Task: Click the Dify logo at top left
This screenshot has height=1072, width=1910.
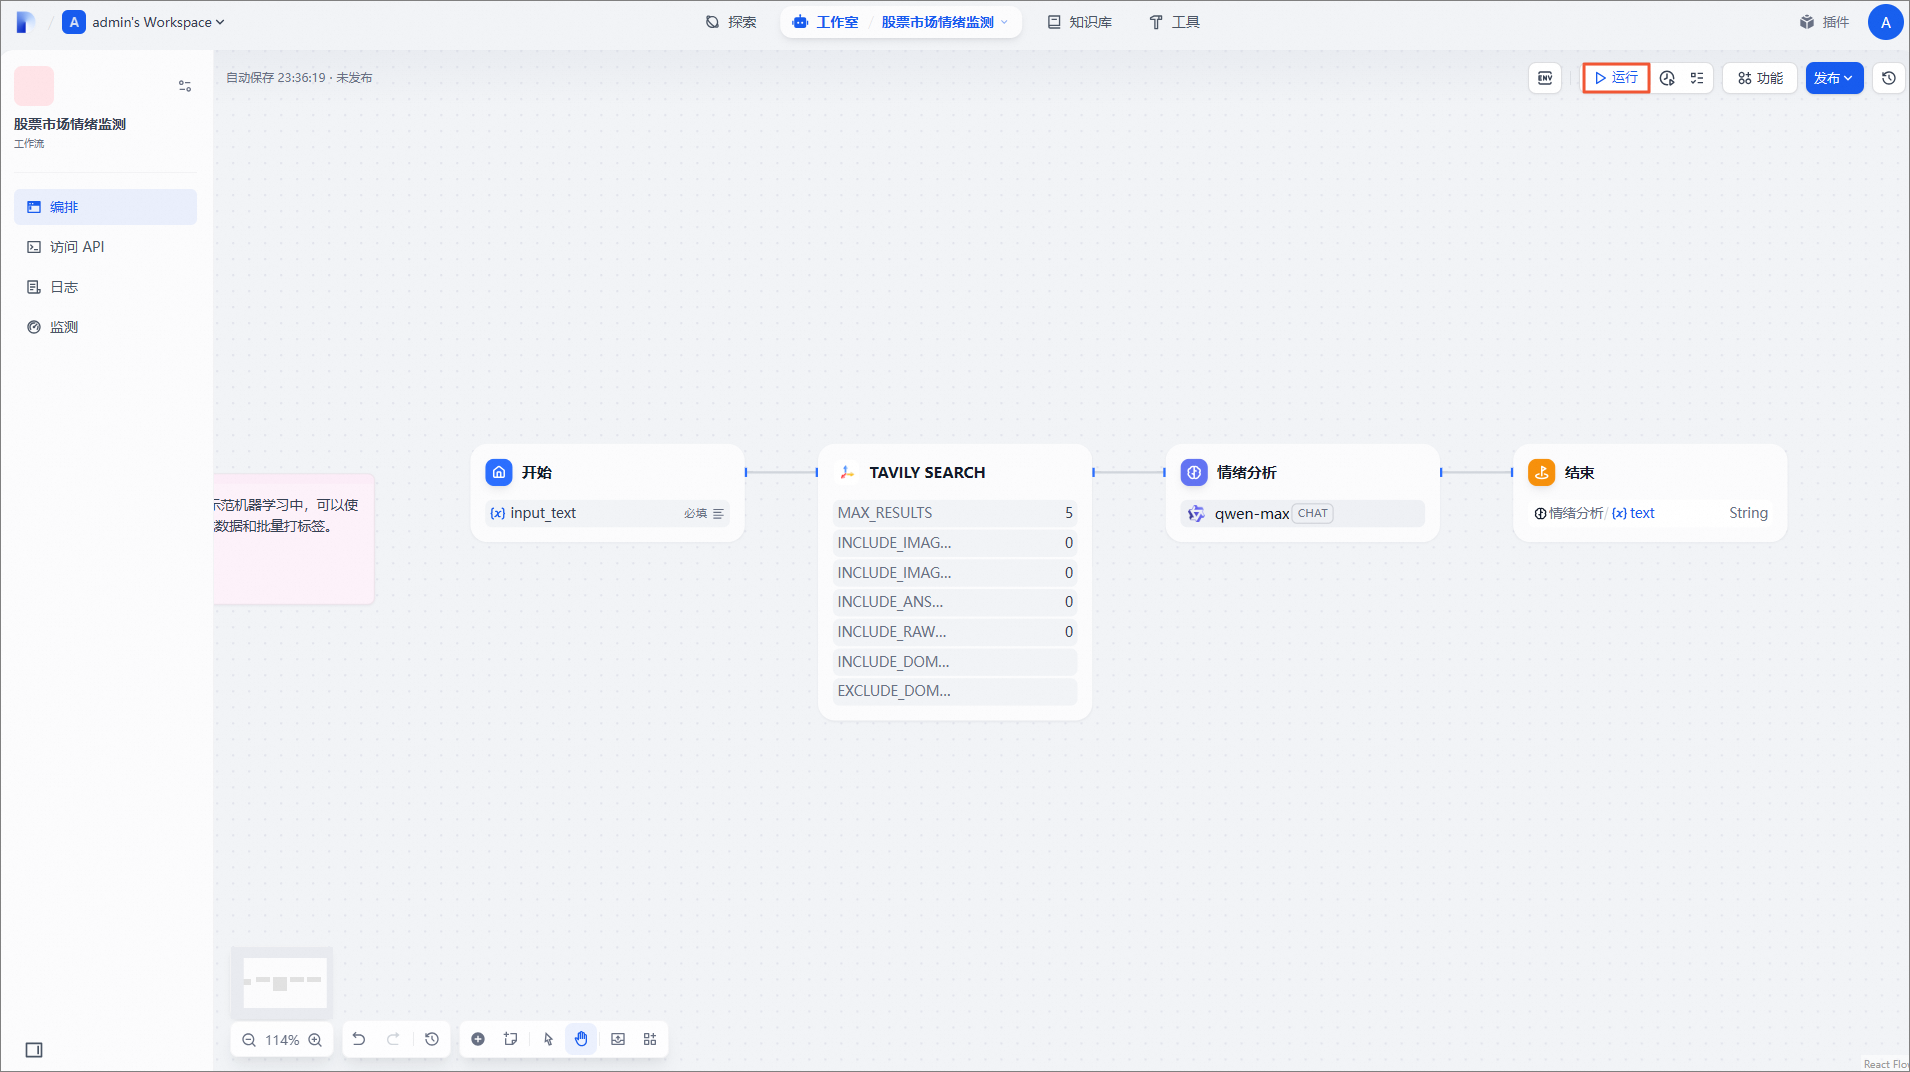Action: tap(26, 22)
